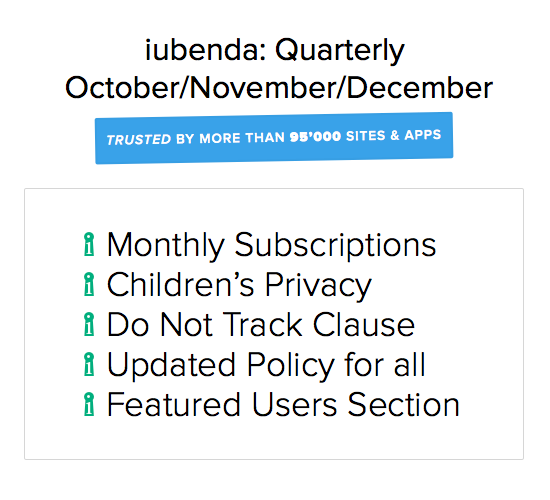Click the icon before Updated Policy for all

pos(89,364)
